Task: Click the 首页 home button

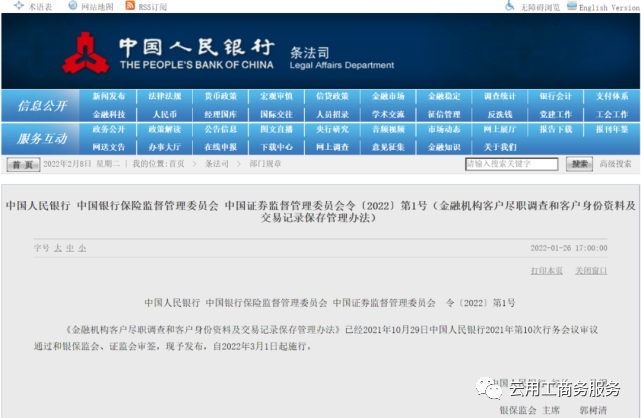Action: 23,165
